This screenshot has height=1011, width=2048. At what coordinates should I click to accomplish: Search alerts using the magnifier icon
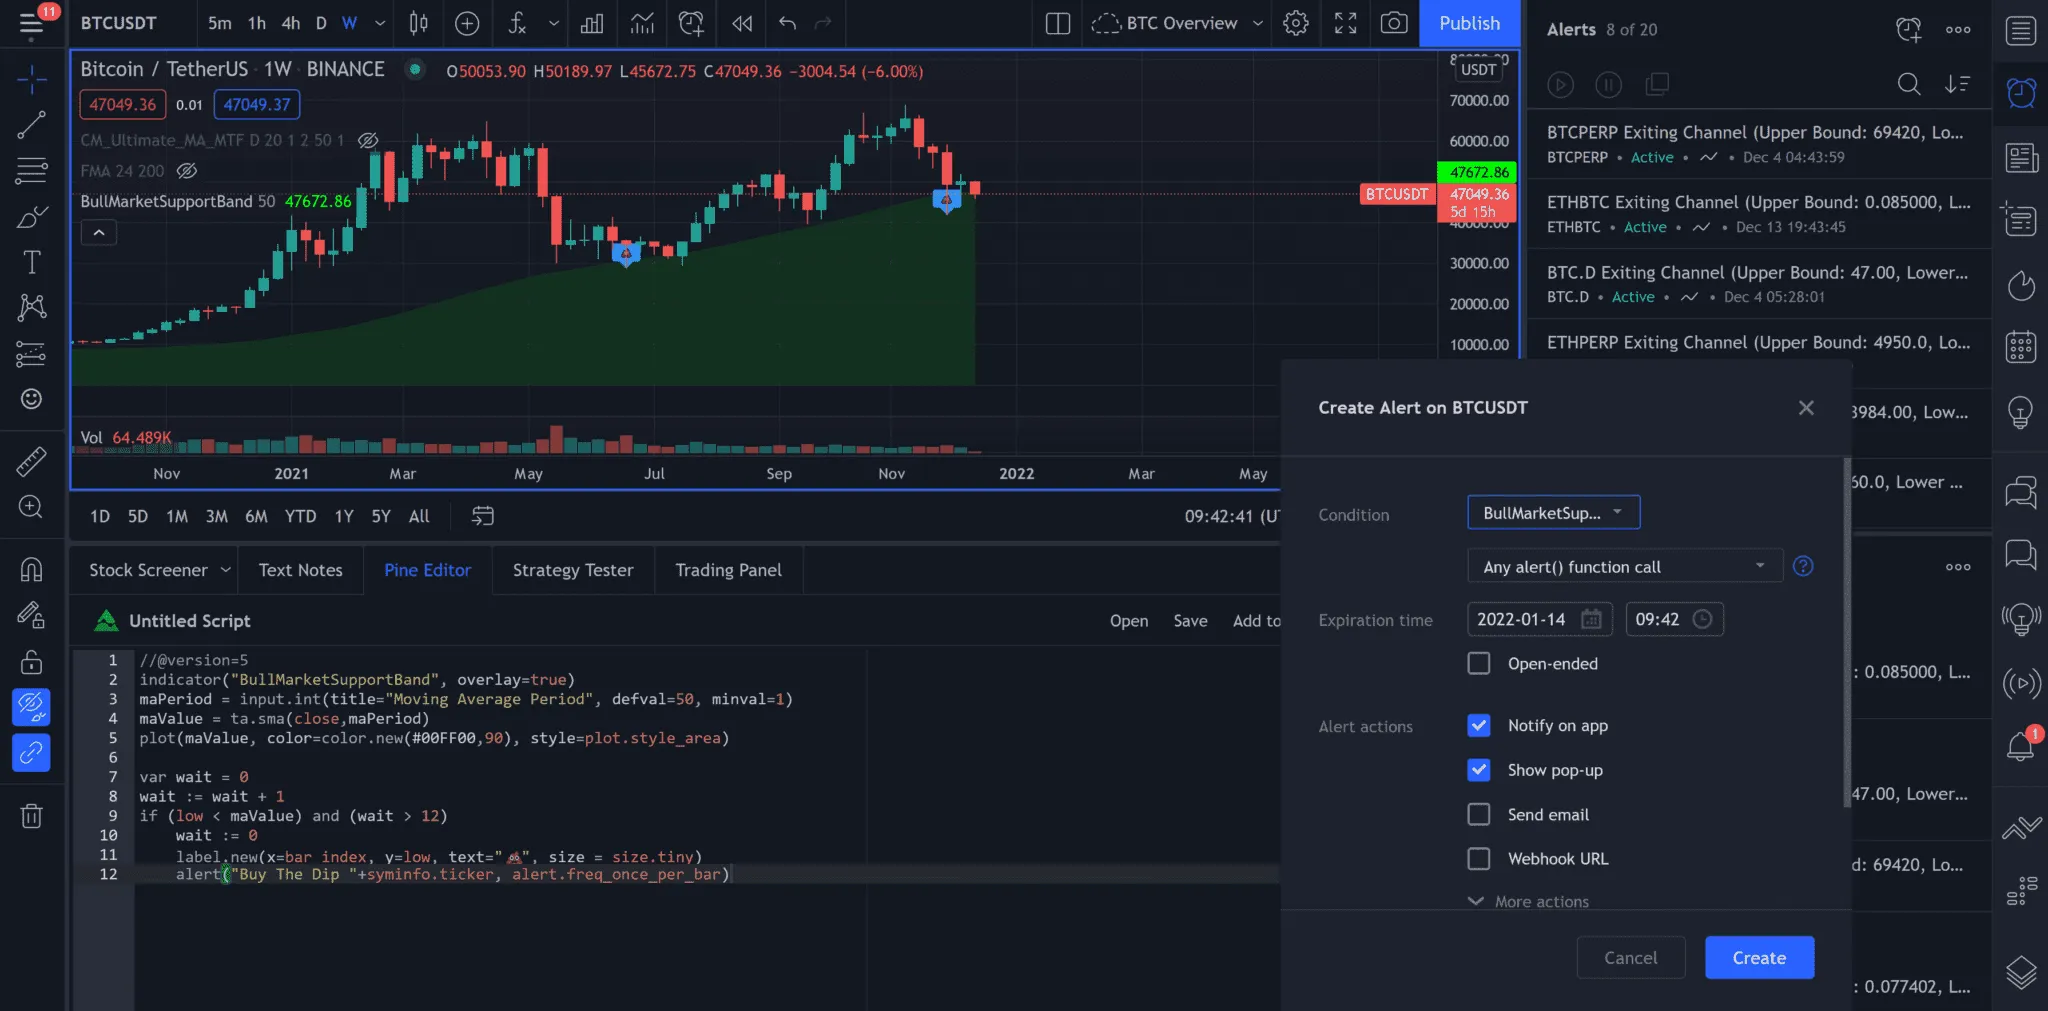coord(1909,84)
